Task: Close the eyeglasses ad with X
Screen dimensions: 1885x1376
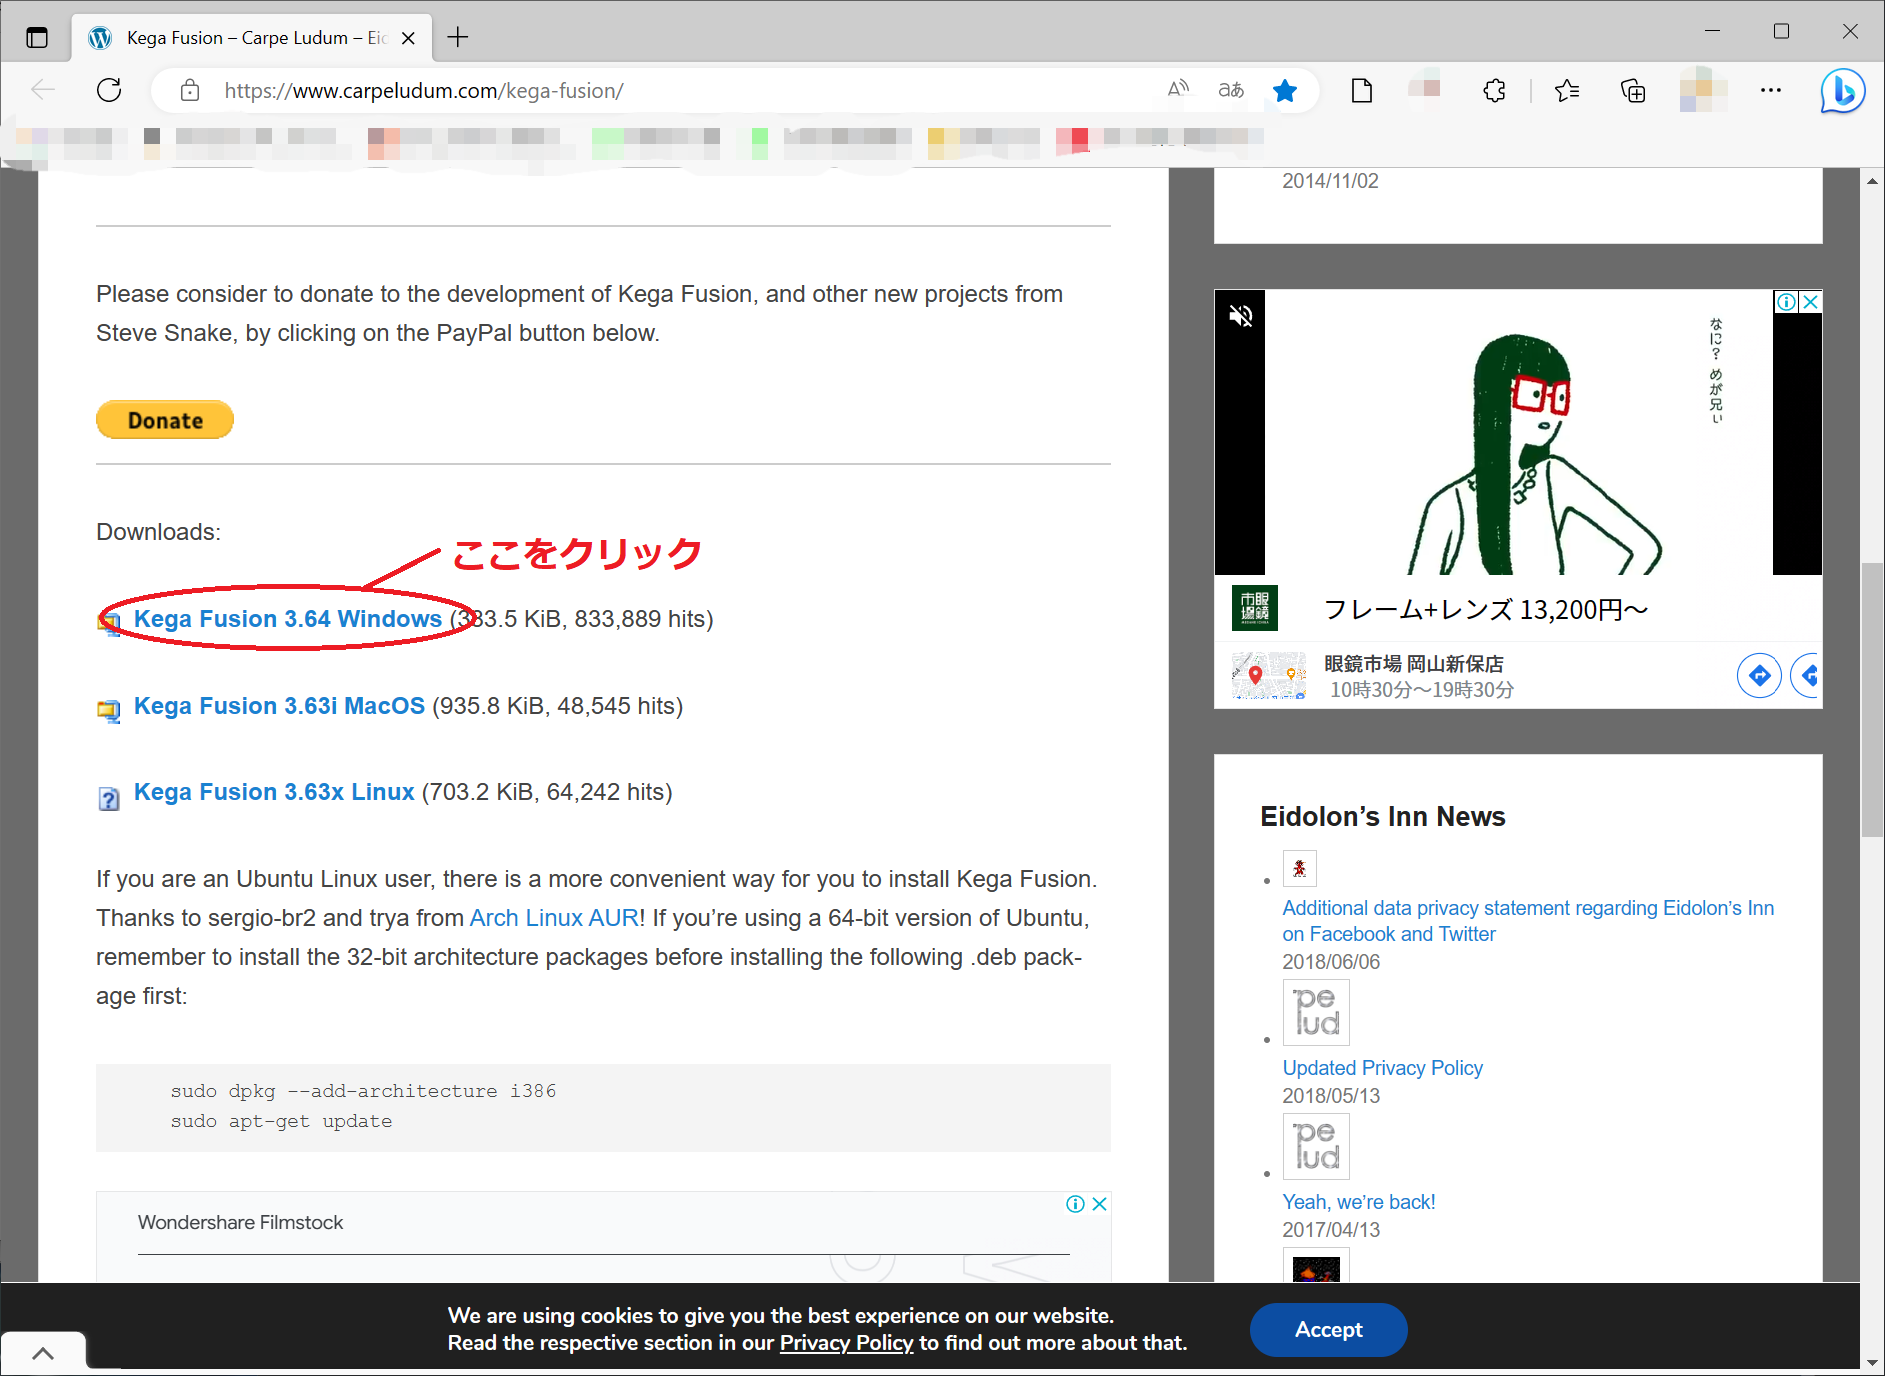Action: (1810, 302)
